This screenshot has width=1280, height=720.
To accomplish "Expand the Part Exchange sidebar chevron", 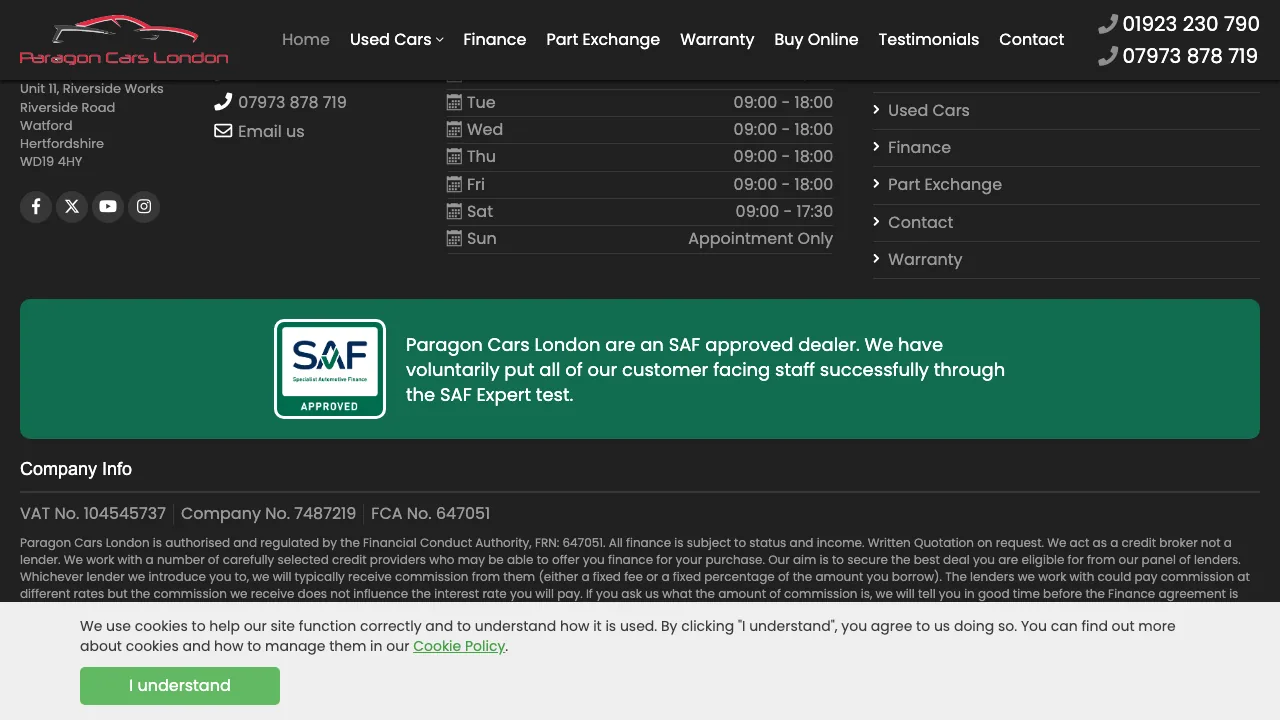I will 876,184.
